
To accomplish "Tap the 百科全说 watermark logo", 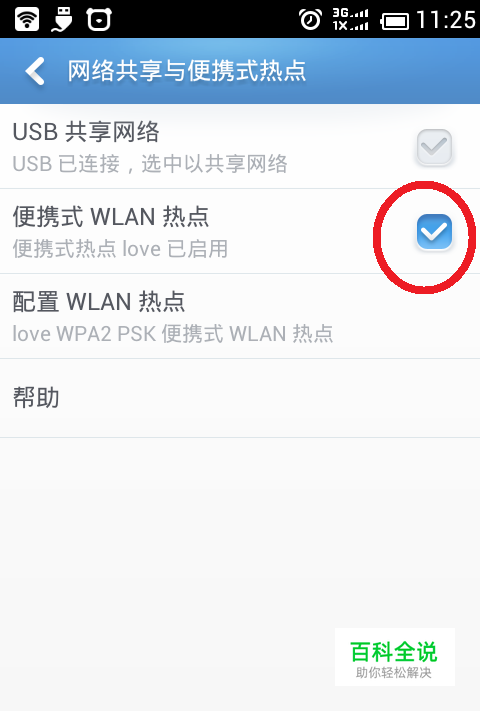I will 394,652.
